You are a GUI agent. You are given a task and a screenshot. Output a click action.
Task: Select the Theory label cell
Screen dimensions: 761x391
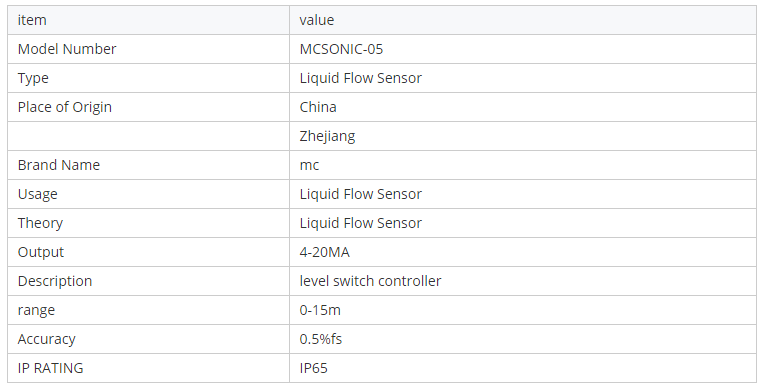(149, 223)
